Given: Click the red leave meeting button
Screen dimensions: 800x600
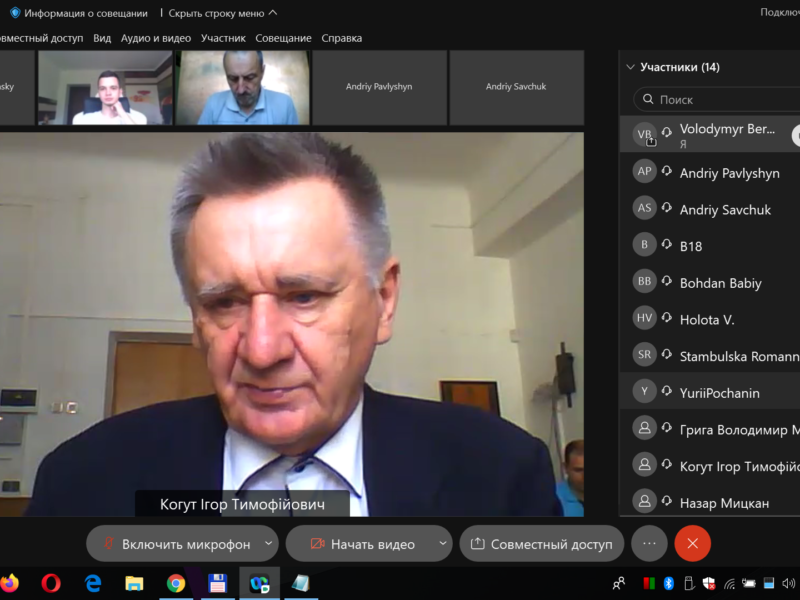Looking at the screenshot, I should [692, 543].
